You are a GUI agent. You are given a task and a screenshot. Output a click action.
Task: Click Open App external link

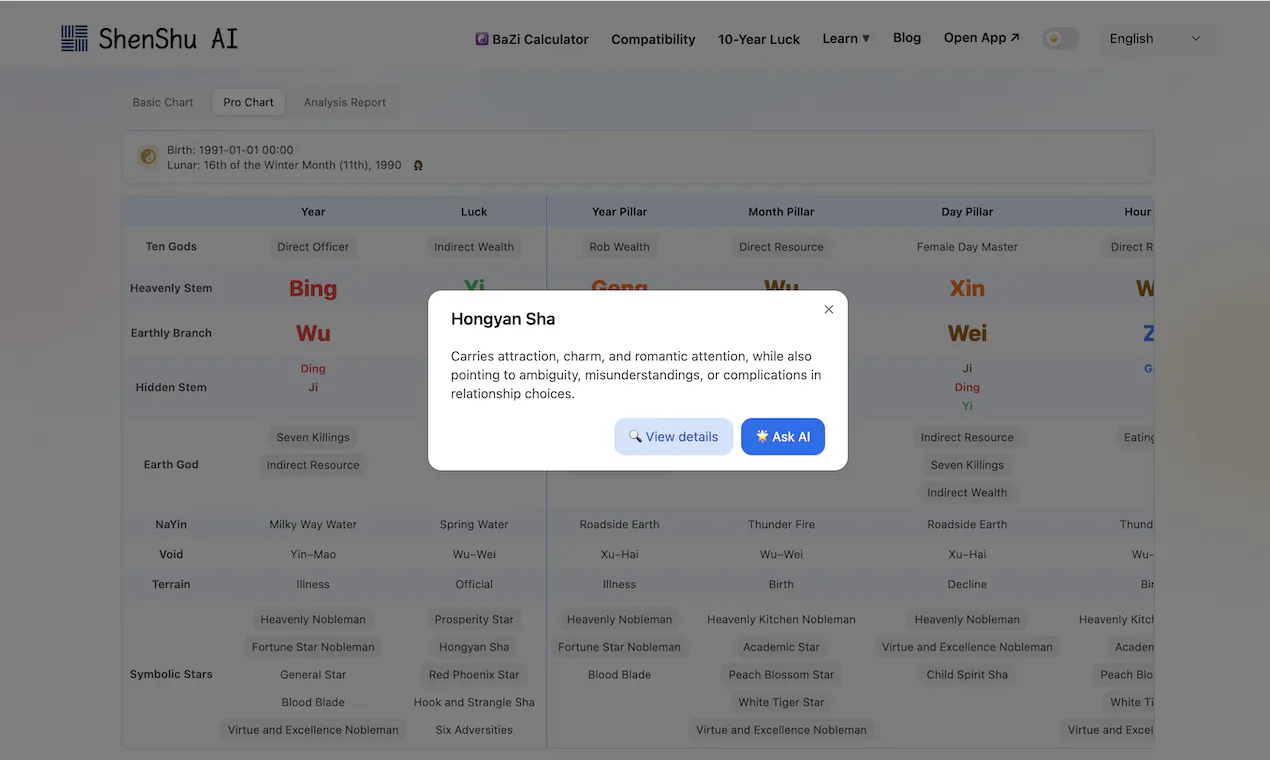982,37
